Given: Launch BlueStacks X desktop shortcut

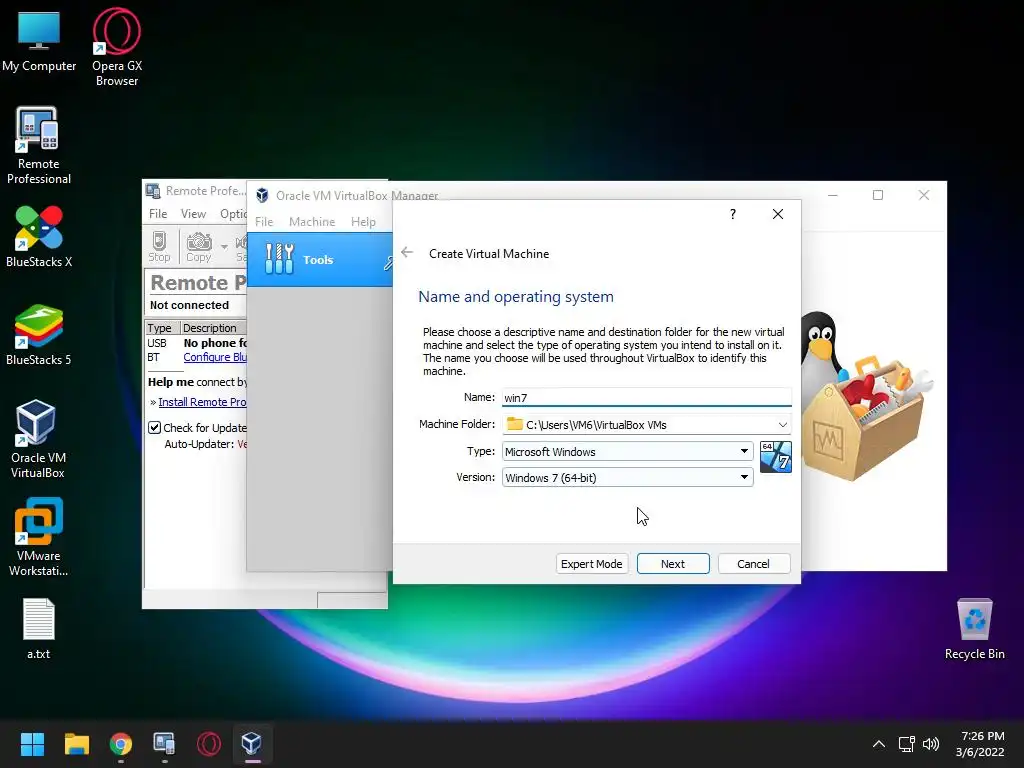Looking at the screenshot, I should pyautogui.click(x=39, y=236).
